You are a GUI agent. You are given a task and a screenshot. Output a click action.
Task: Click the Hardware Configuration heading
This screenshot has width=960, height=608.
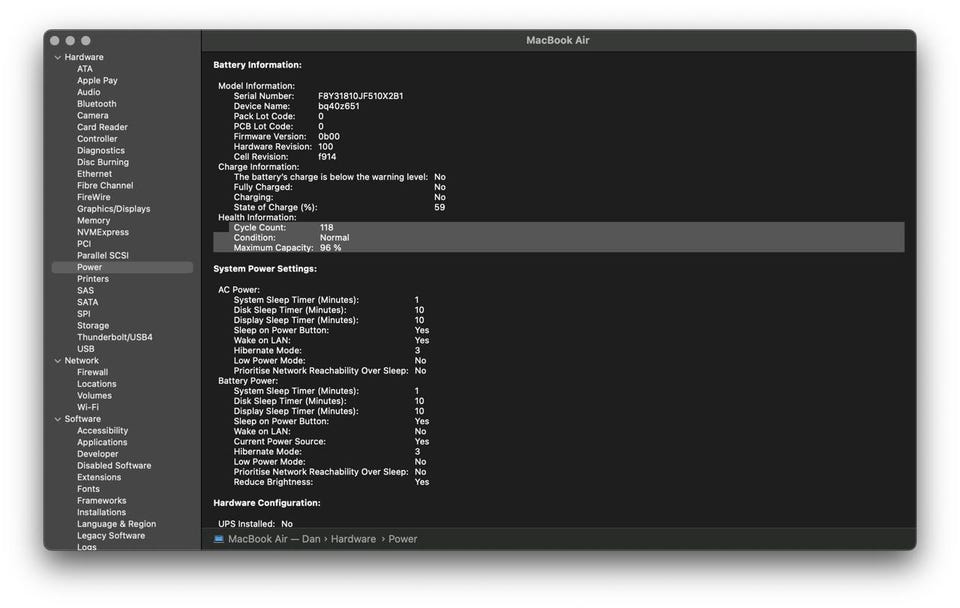pos(267,503)
